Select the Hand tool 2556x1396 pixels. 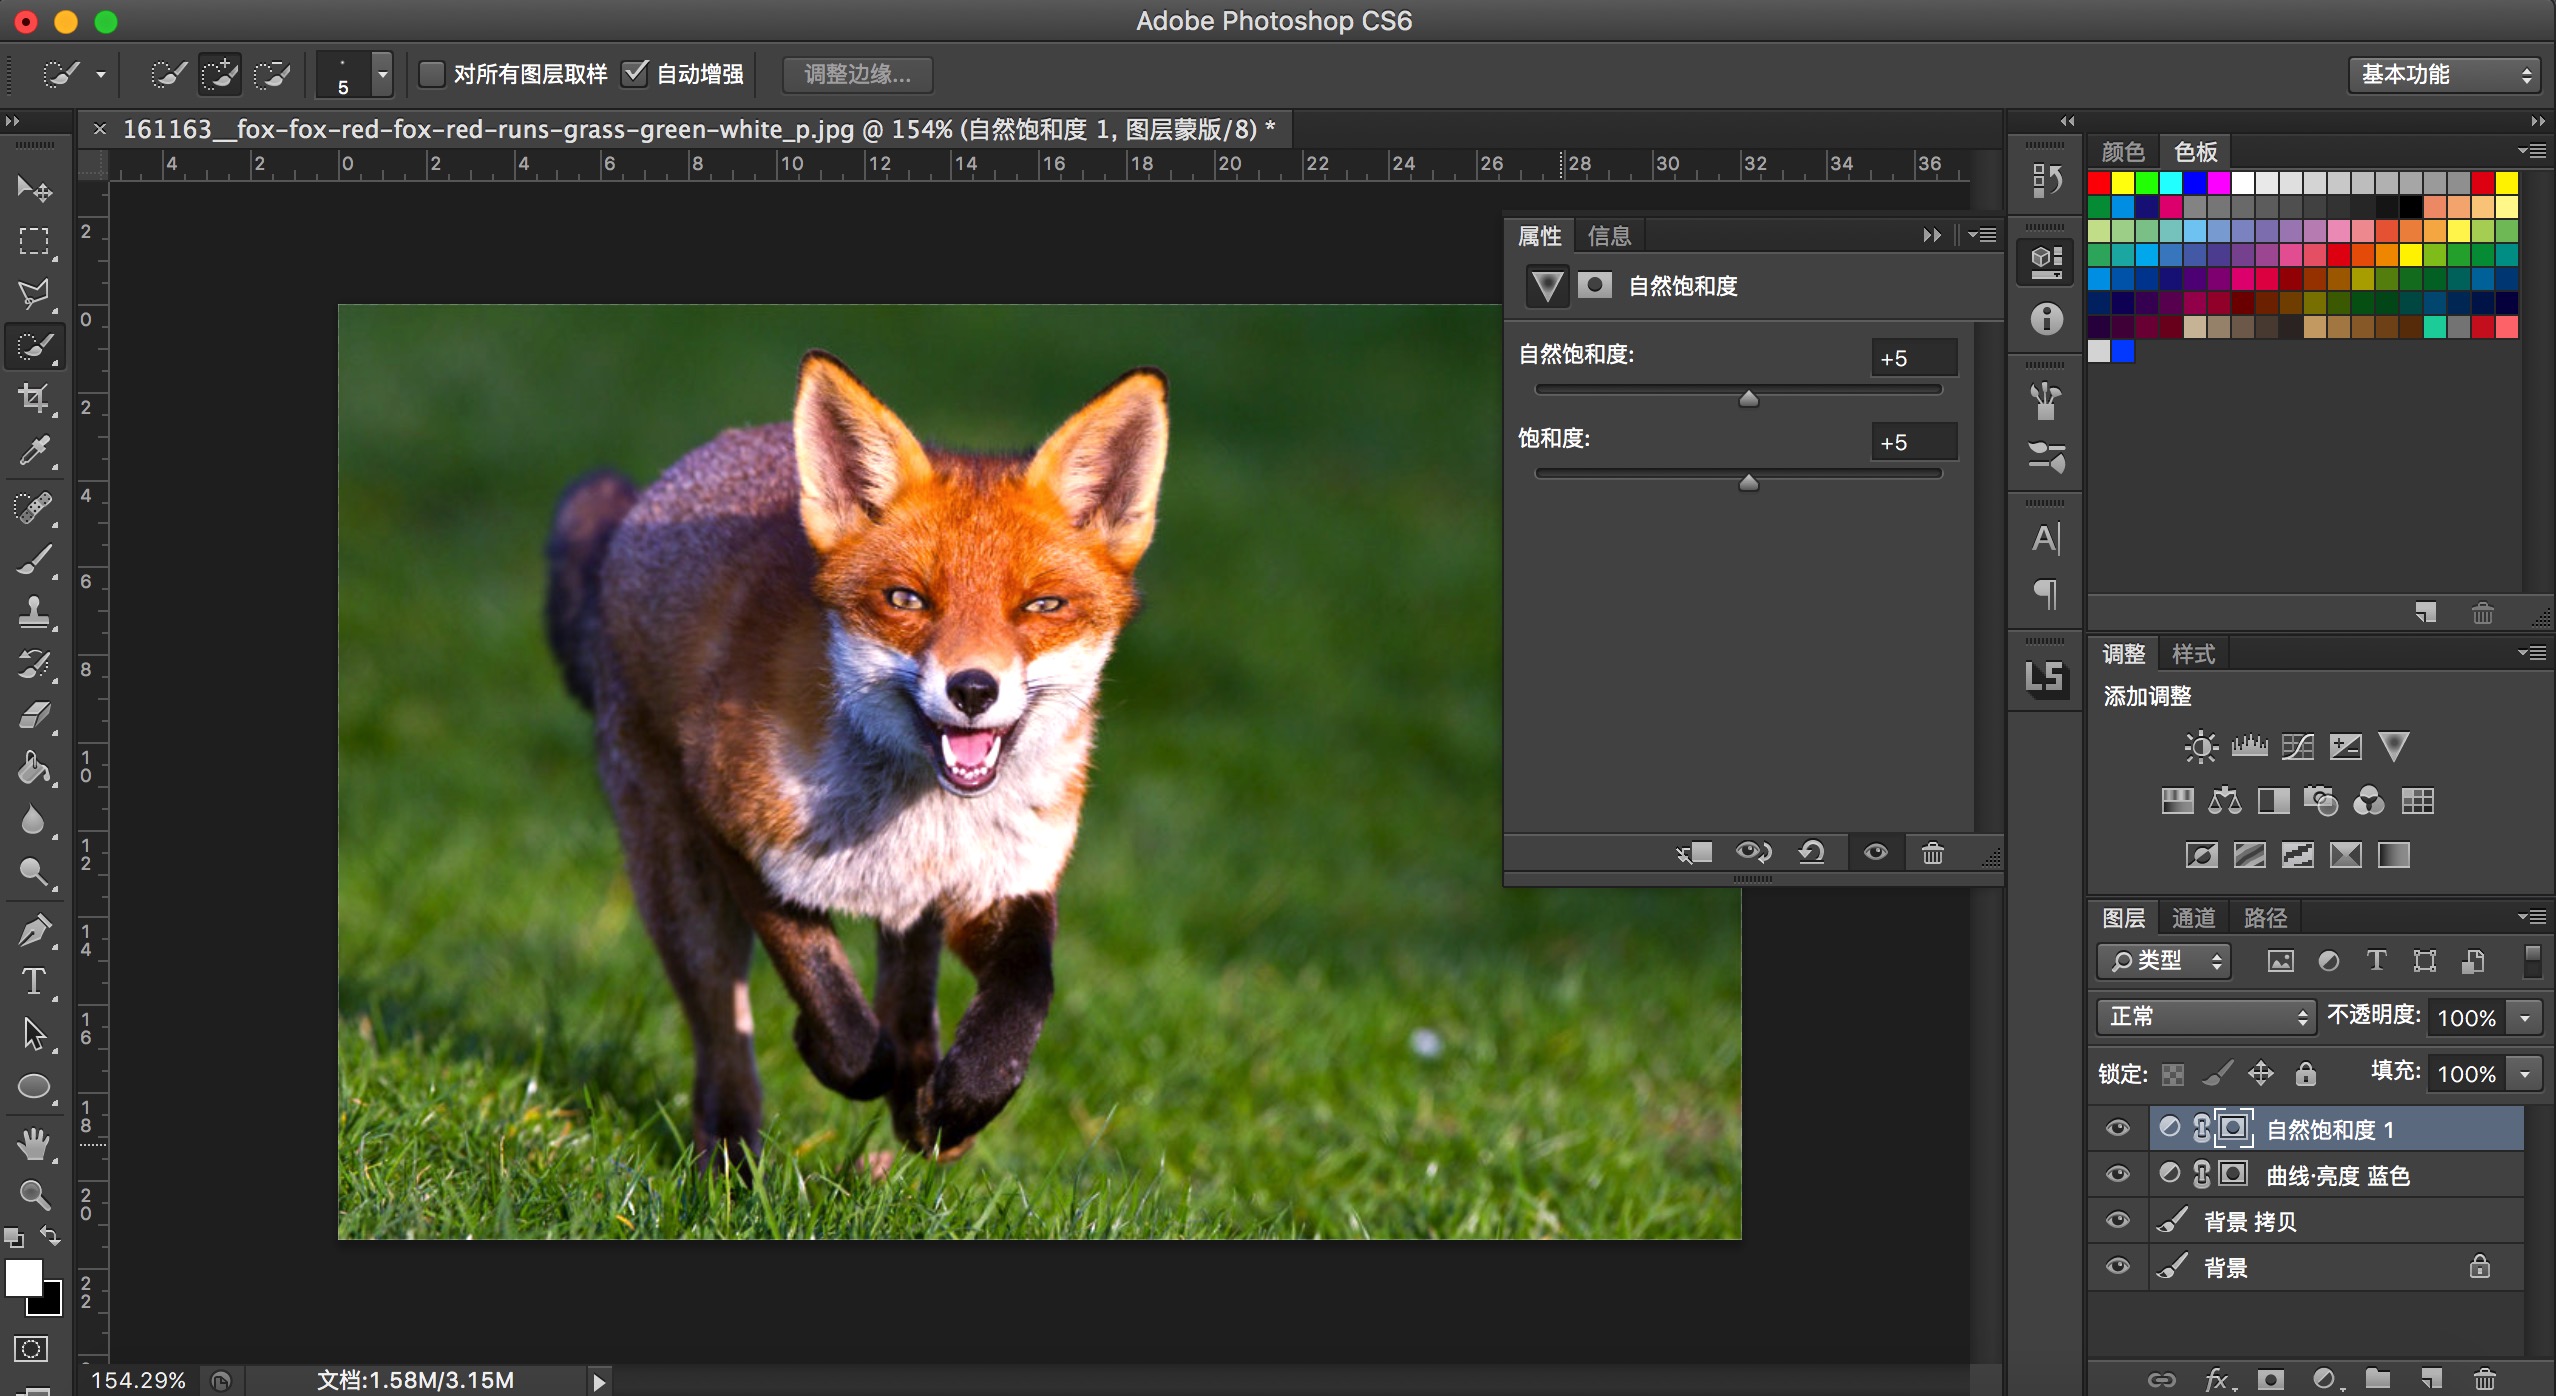tap(34, 1142)
